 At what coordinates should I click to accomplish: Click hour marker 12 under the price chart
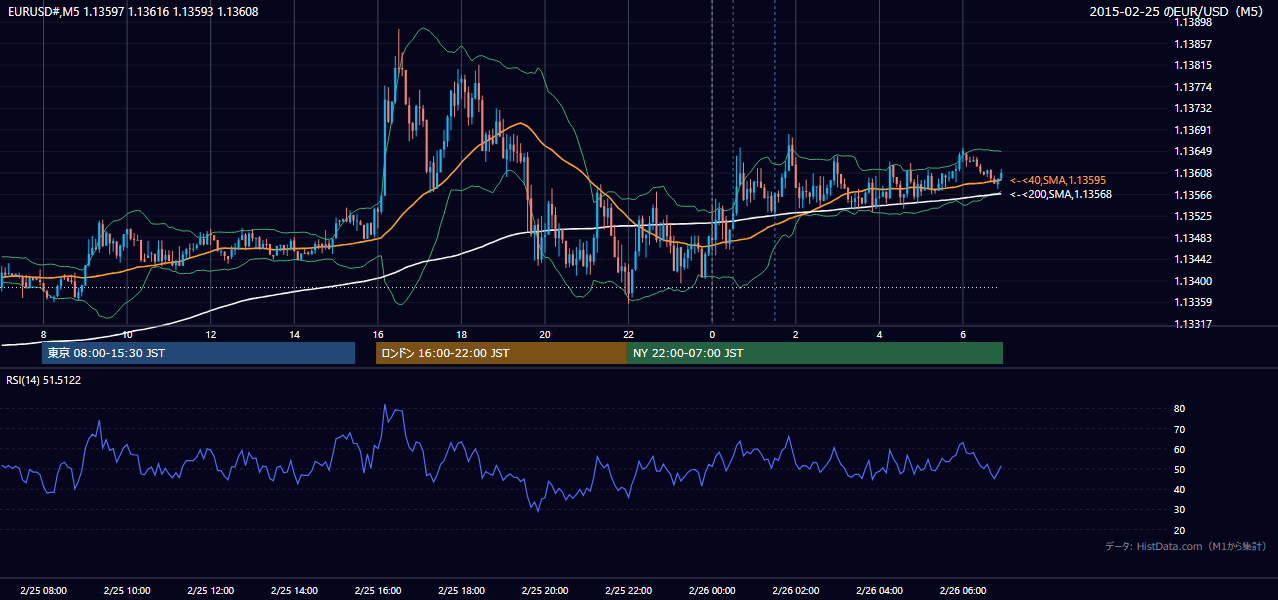(211, 334)
